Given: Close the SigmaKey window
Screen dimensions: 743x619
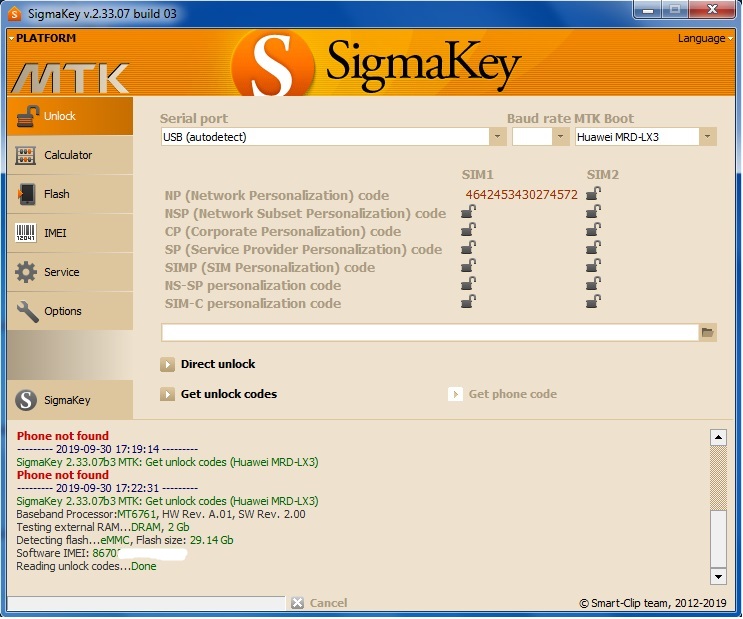Looking at the screenshot, I should click(712, 9).
